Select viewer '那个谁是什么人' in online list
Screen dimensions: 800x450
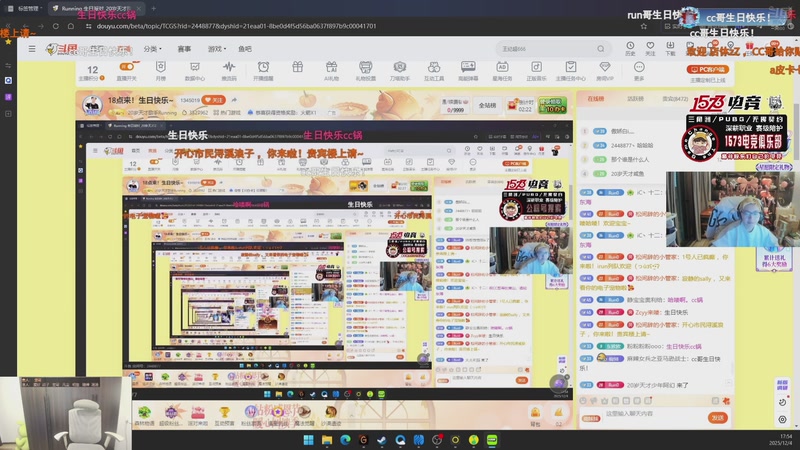tap(630, 160)
